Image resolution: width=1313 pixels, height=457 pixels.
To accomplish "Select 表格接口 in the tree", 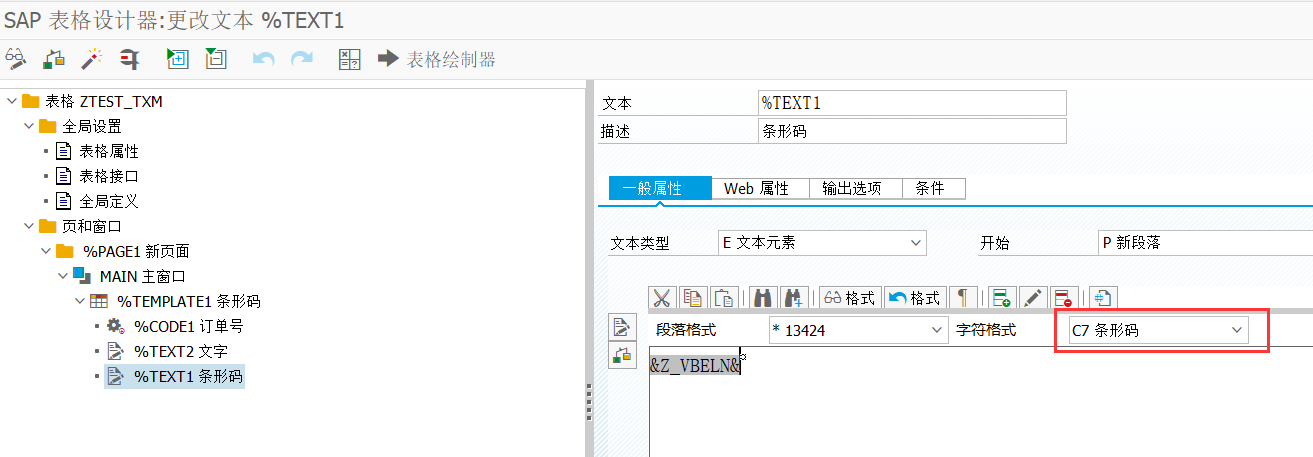I will coord(109,176).
